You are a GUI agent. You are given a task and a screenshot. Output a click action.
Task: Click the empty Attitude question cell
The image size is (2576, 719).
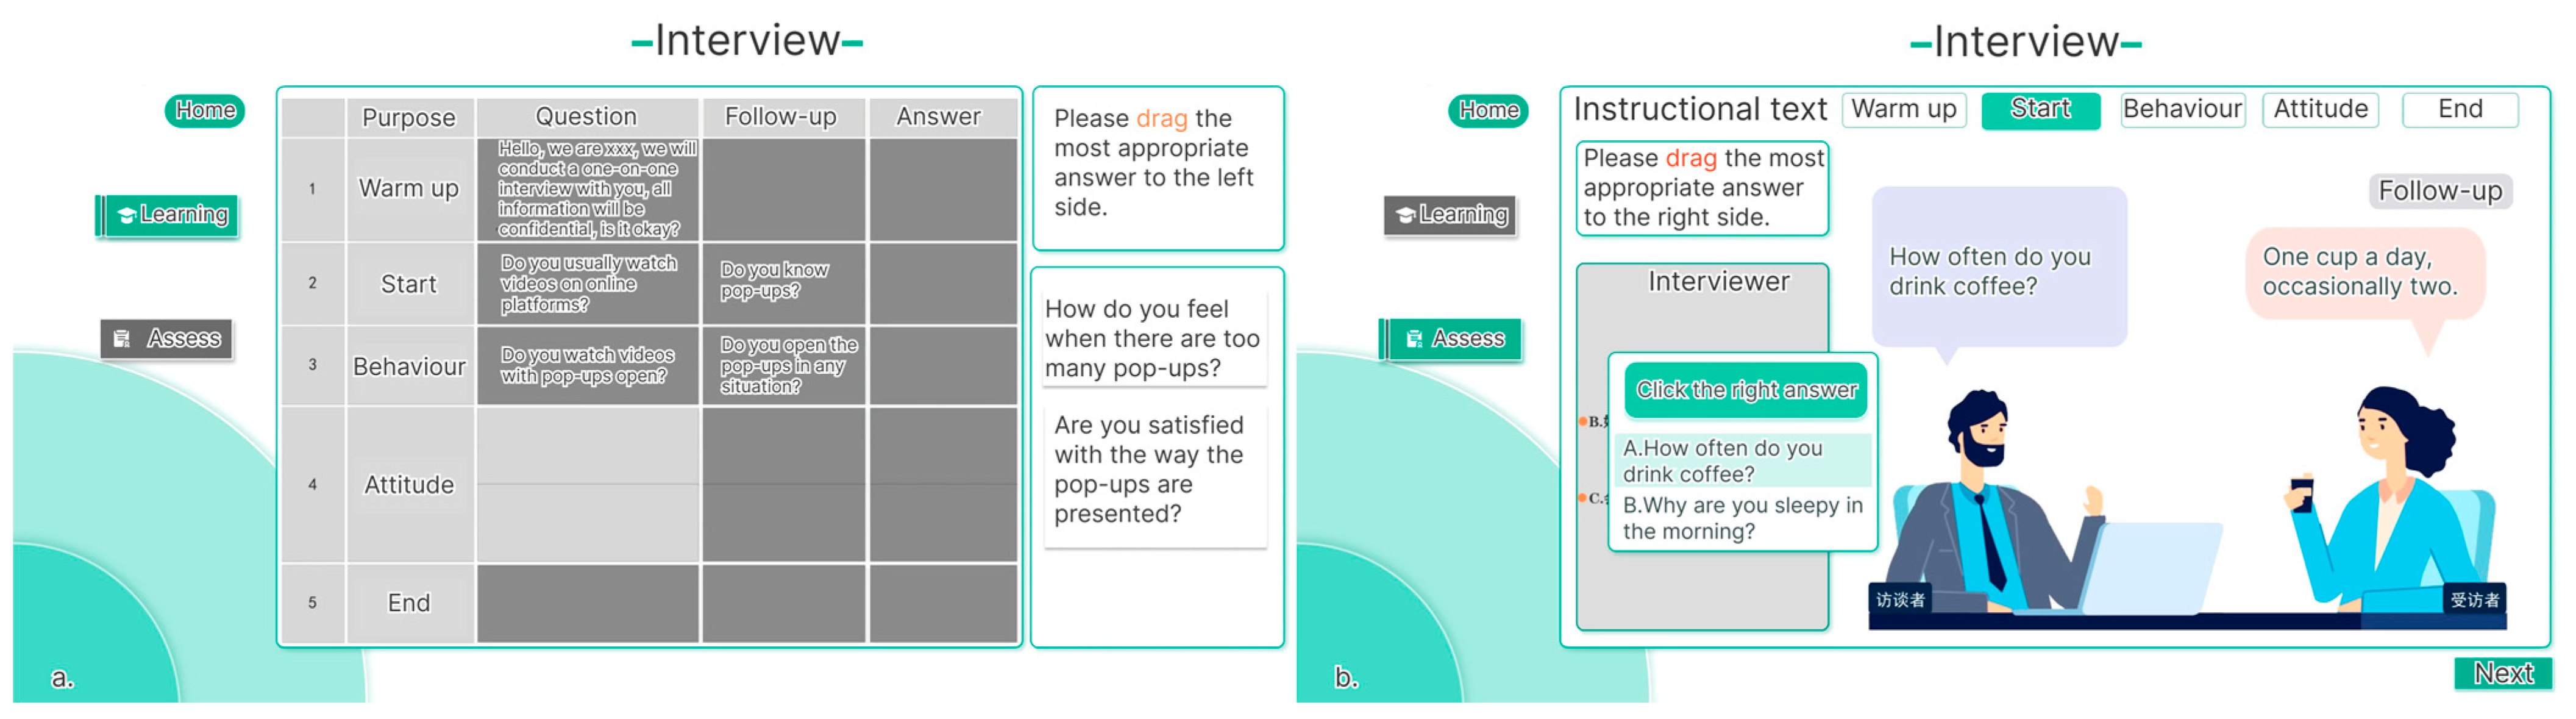pyautogui.click(x=587, y=484)
